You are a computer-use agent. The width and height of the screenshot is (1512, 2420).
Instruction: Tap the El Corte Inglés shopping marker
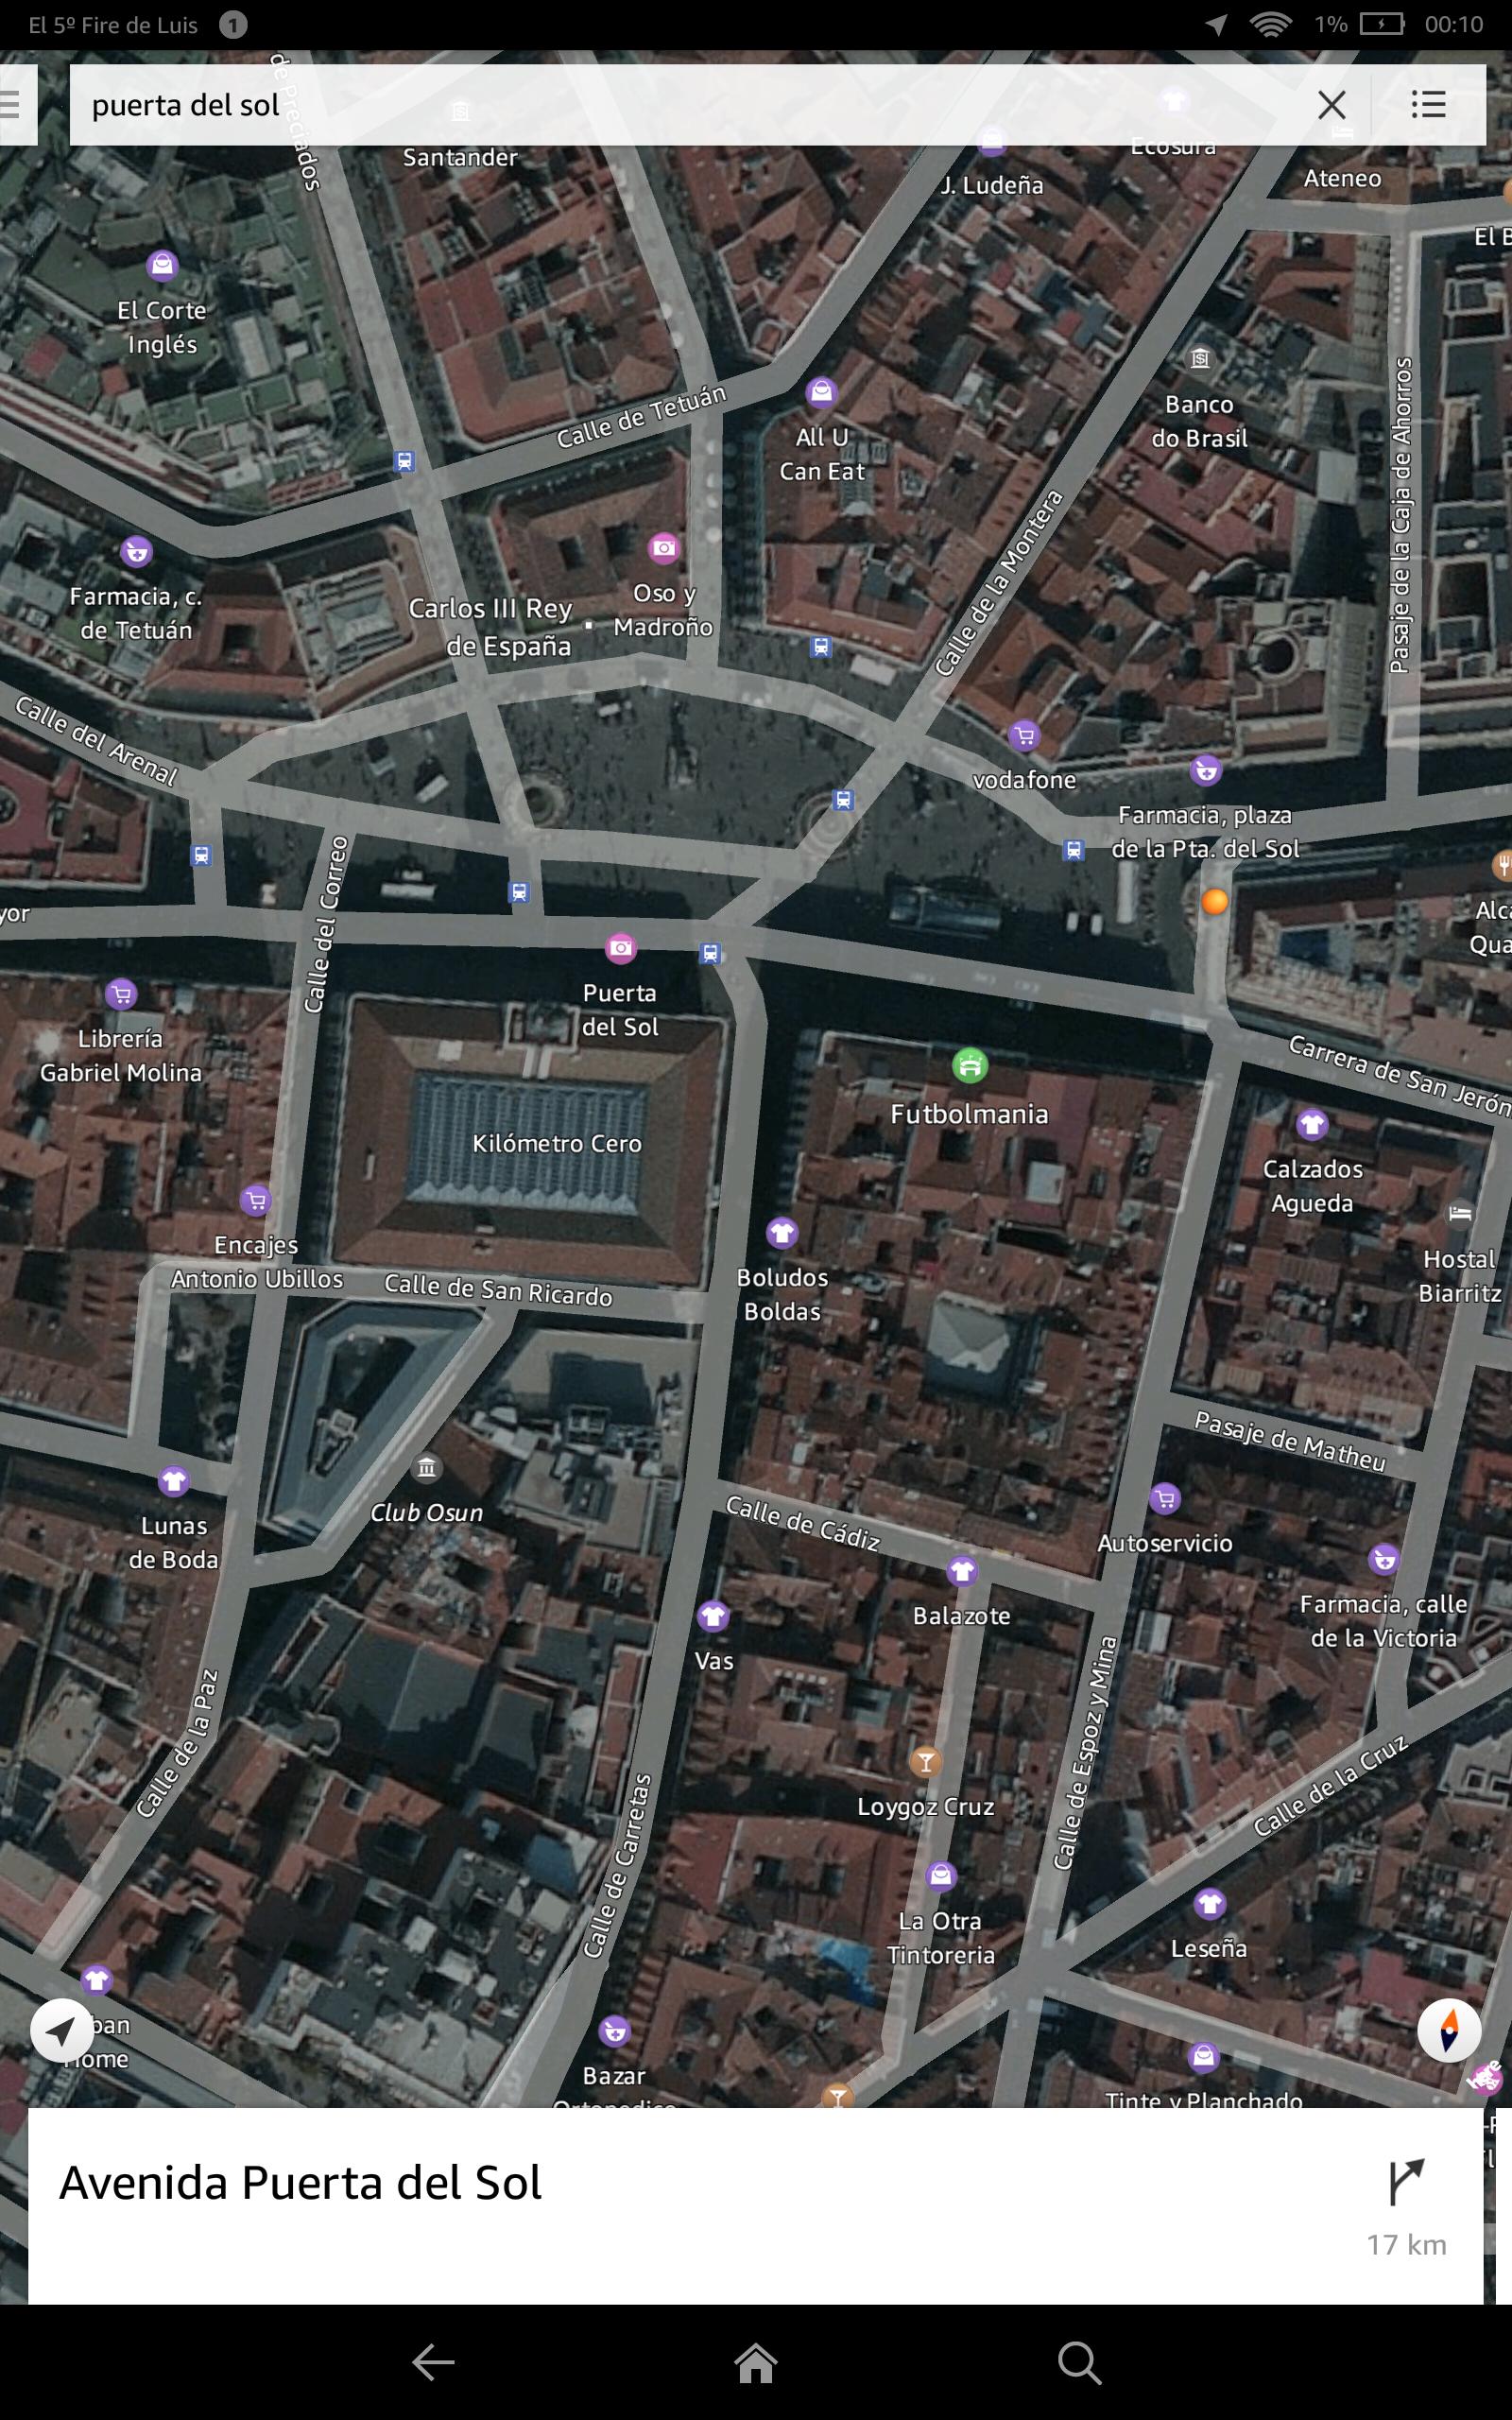pyautogui.click(x=162, y=265)
